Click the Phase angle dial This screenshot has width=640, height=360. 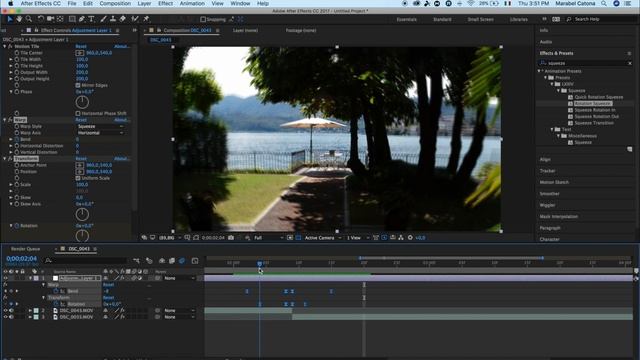(82, 102)
